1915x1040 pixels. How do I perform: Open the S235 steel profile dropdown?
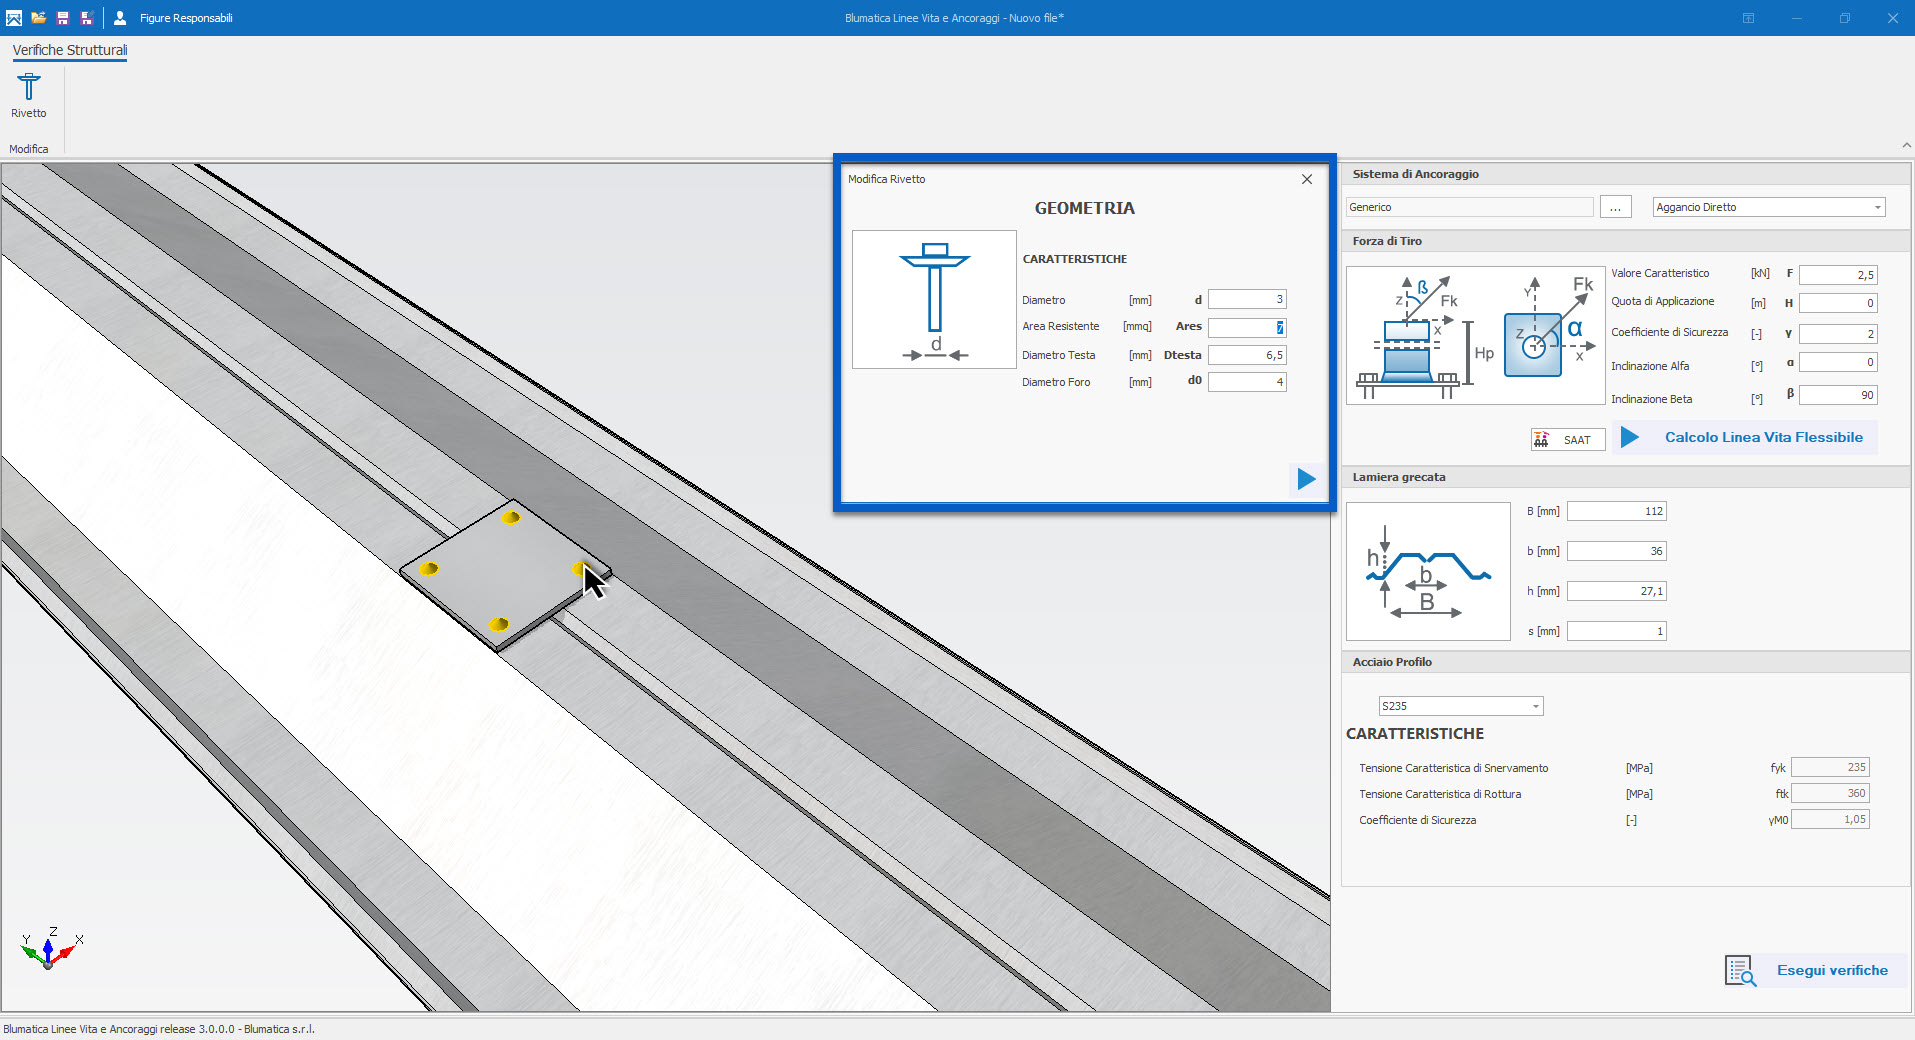pos(1535,707)
